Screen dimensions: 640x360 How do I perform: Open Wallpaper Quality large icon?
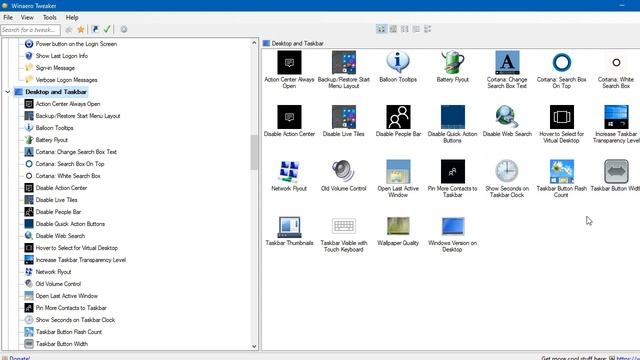click(398, 226)
